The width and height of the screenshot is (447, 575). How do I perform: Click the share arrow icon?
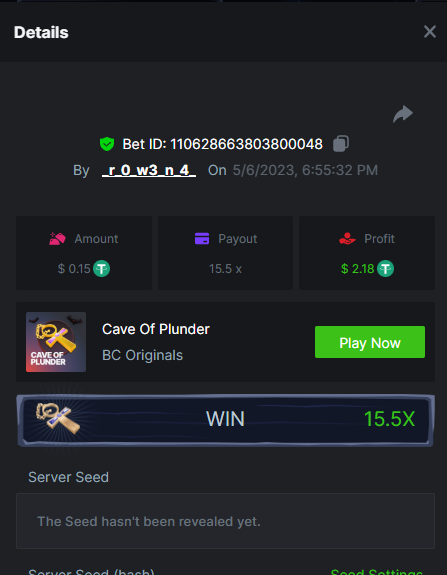[x=403, y=114]
